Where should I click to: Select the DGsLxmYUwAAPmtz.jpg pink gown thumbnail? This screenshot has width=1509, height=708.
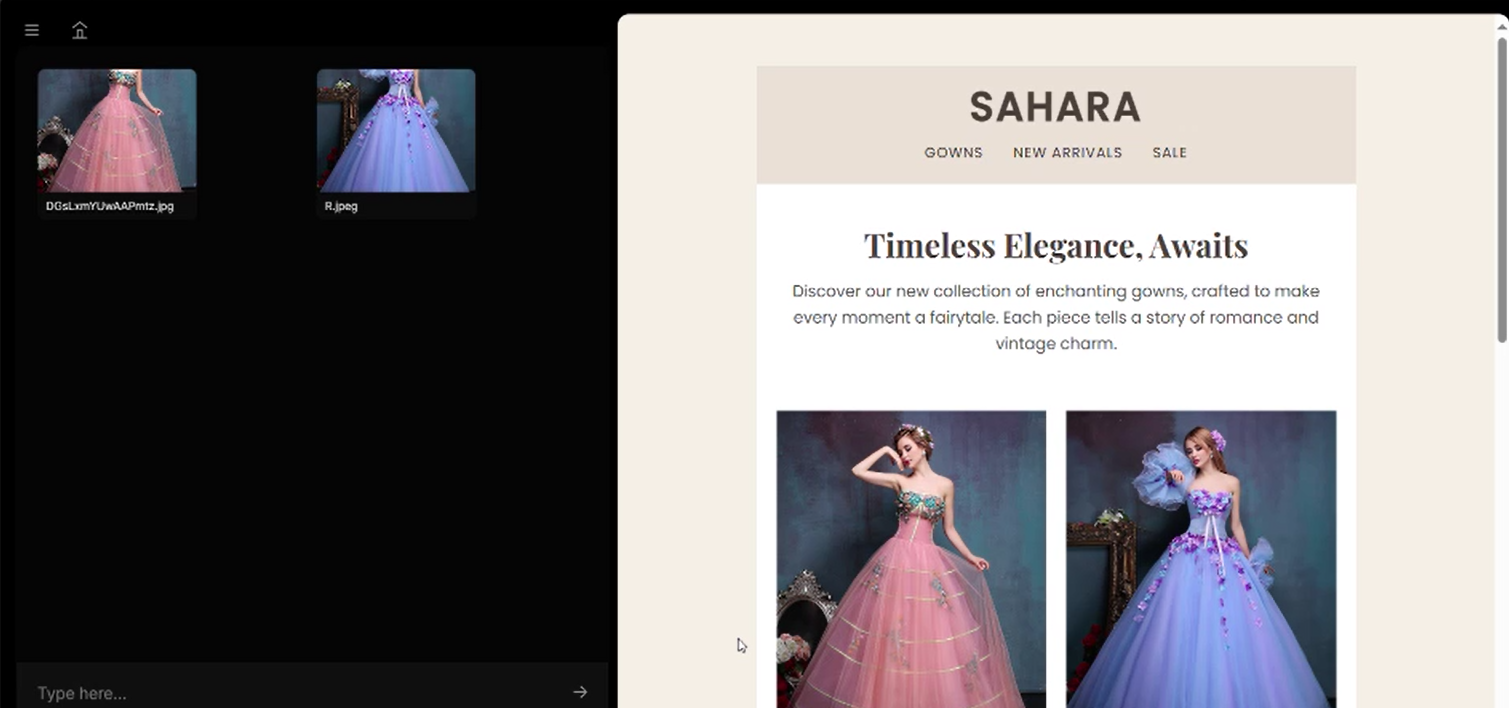pyautogui.click(x=117, y=130)
